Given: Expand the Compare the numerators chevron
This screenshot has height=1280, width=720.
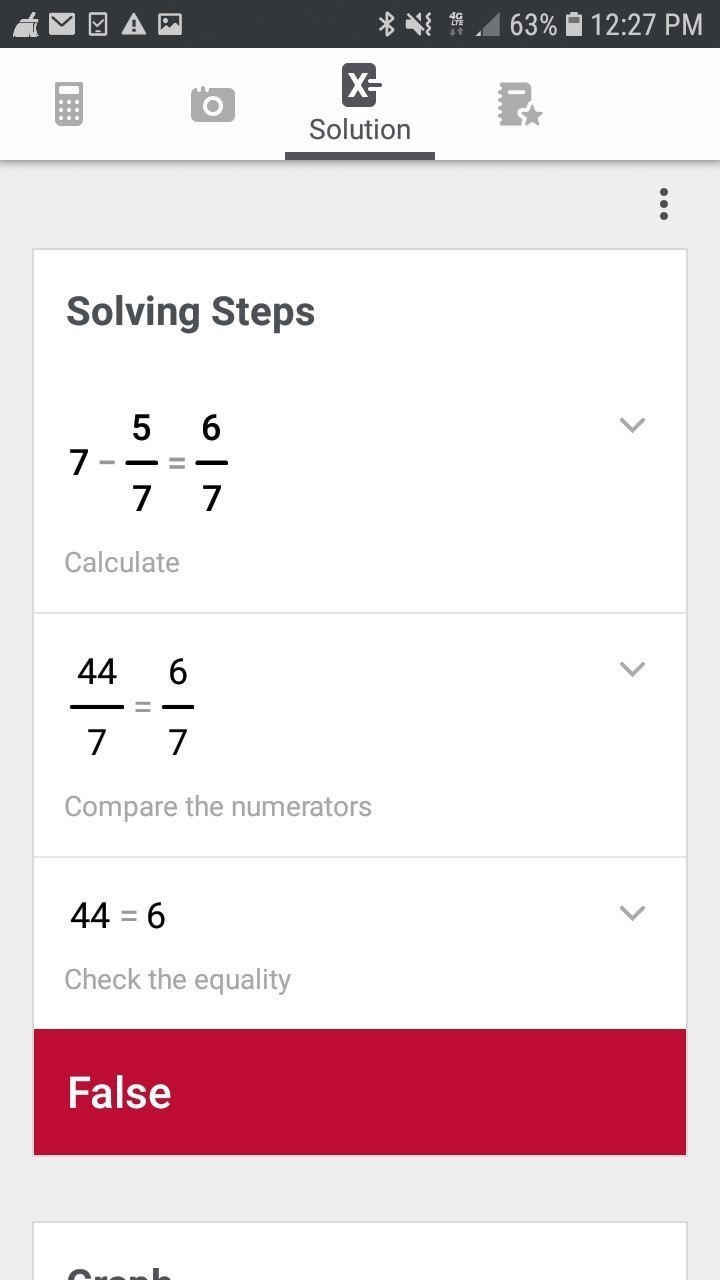Looking at the screenshot, I should coord(632,669).
